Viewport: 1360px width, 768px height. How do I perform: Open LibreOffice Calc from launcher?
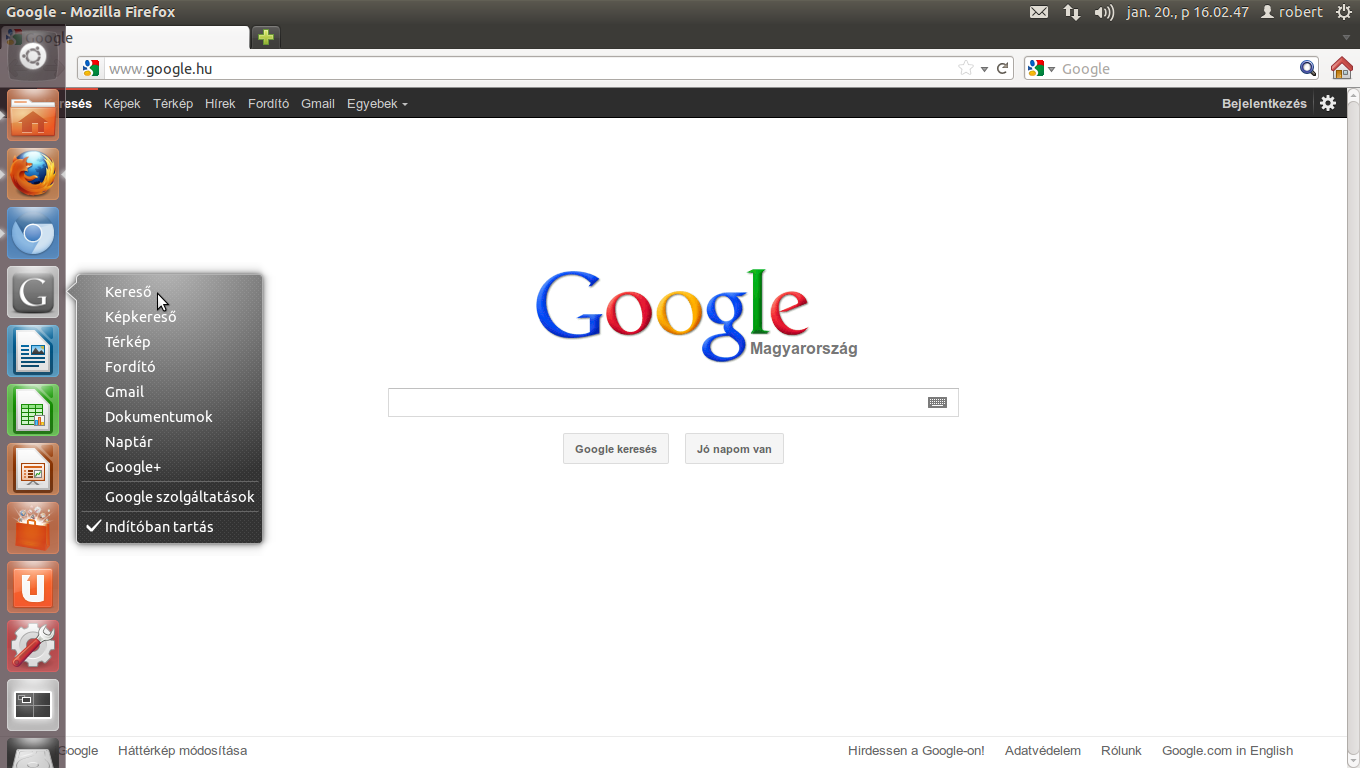click(x=33, y=410)
